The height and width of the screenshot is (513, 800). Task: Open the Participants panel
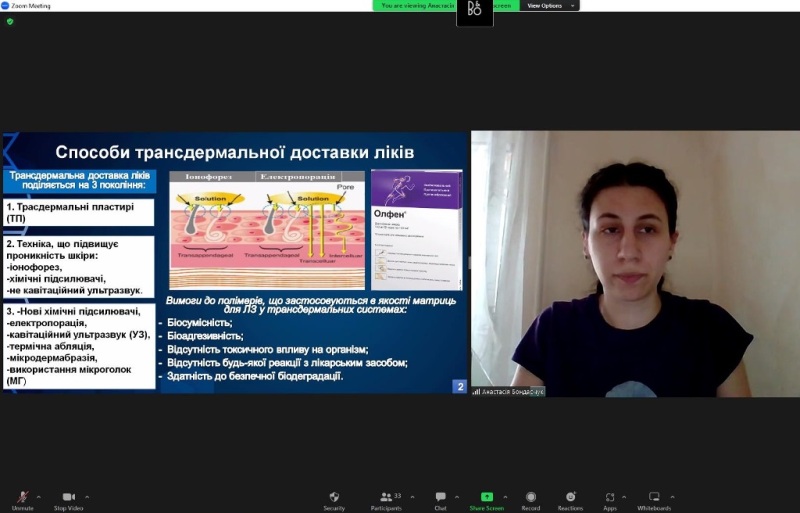[386, 500]
